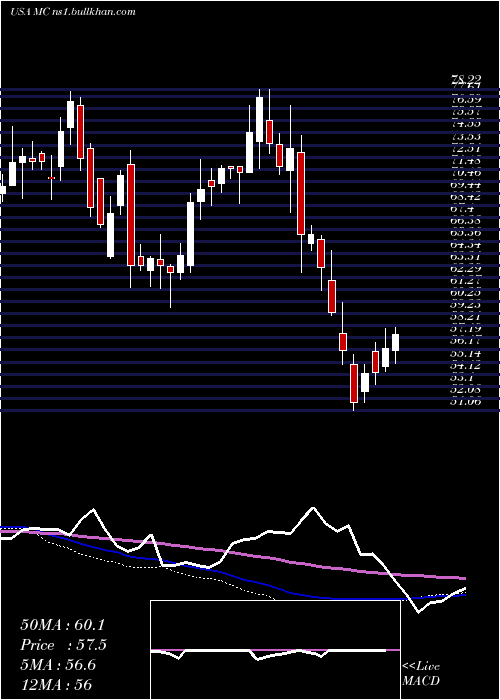Click the 62.29 price axis label
500x700 pixels.
tap(466, 269)
